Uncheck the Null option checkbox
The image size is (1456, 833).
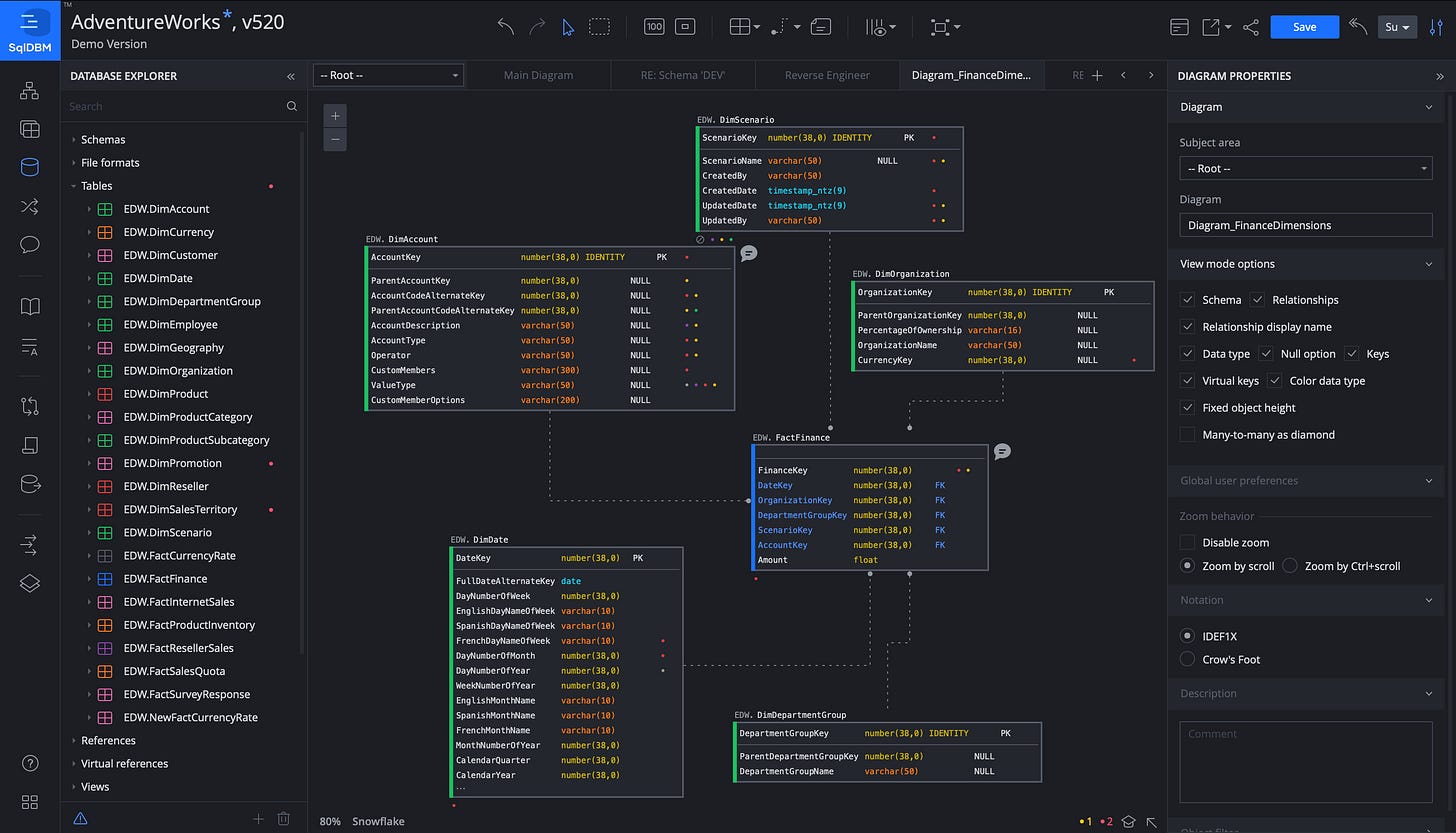point(1265,354)
